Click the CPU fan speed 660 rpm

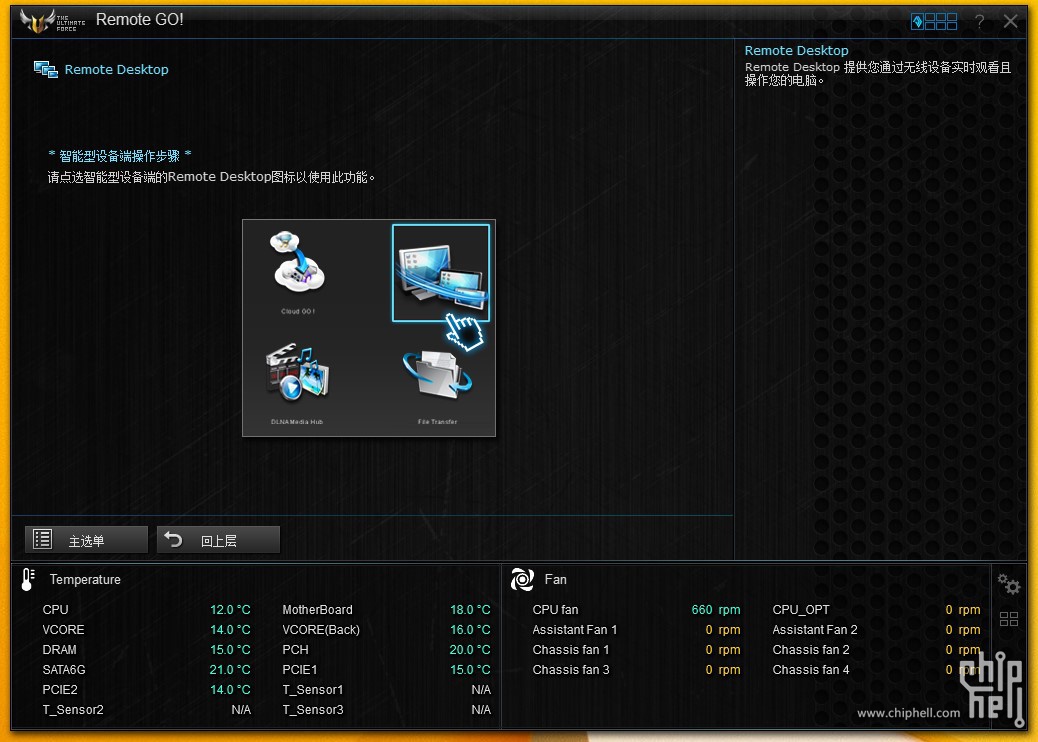716,610
